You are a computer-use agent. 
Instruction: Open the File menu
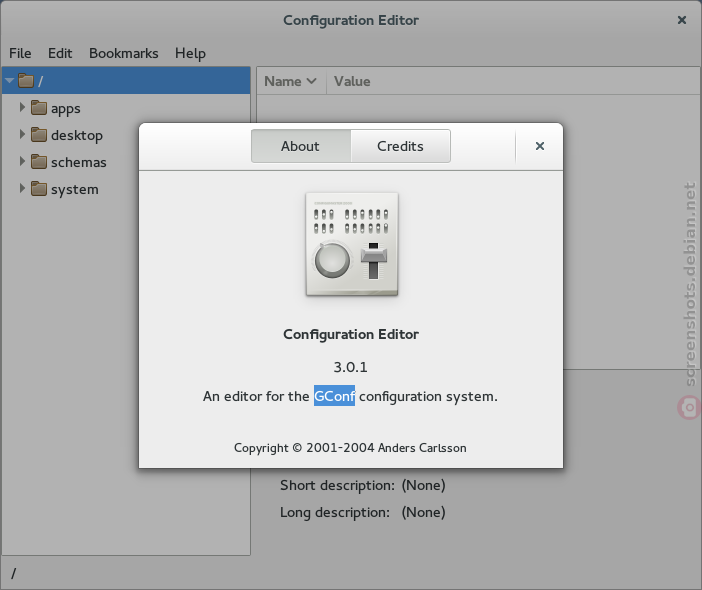tap(20, 53)
